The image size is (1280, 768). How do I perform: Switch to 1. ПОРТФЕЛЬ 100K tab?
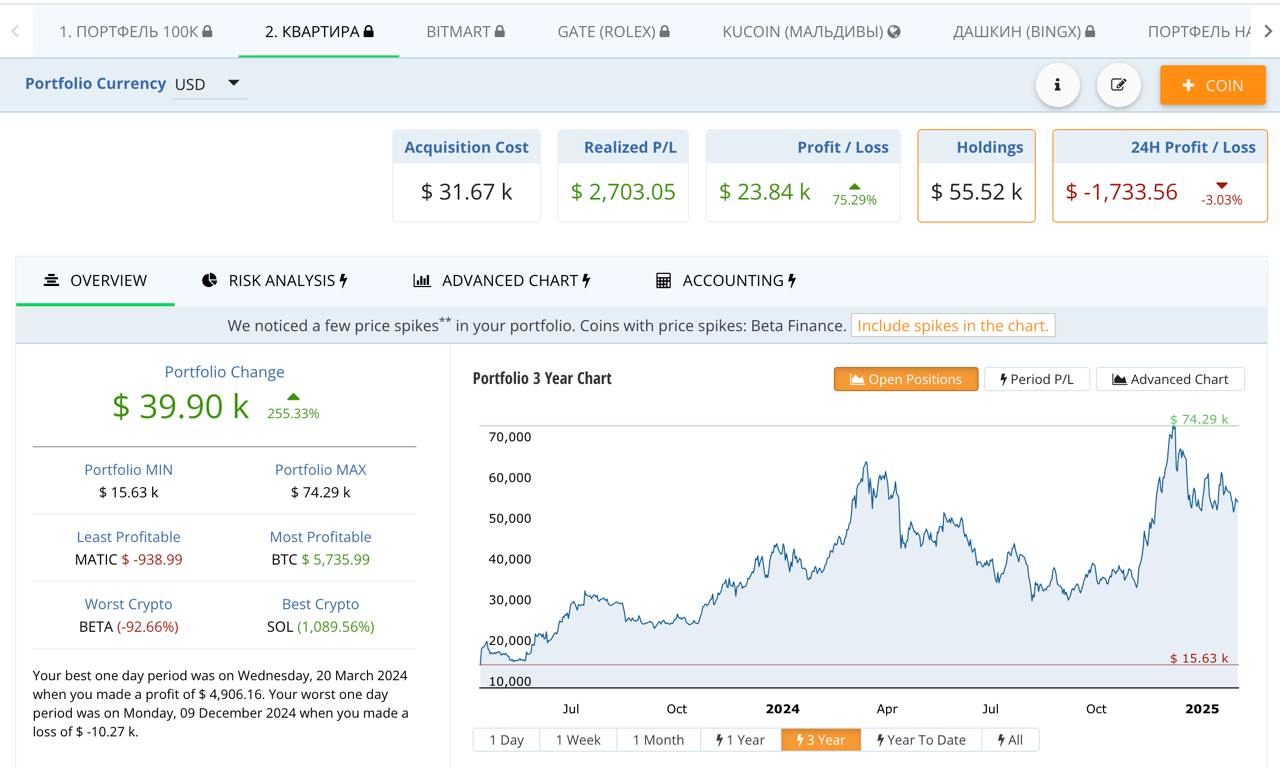tap(136, 31)
